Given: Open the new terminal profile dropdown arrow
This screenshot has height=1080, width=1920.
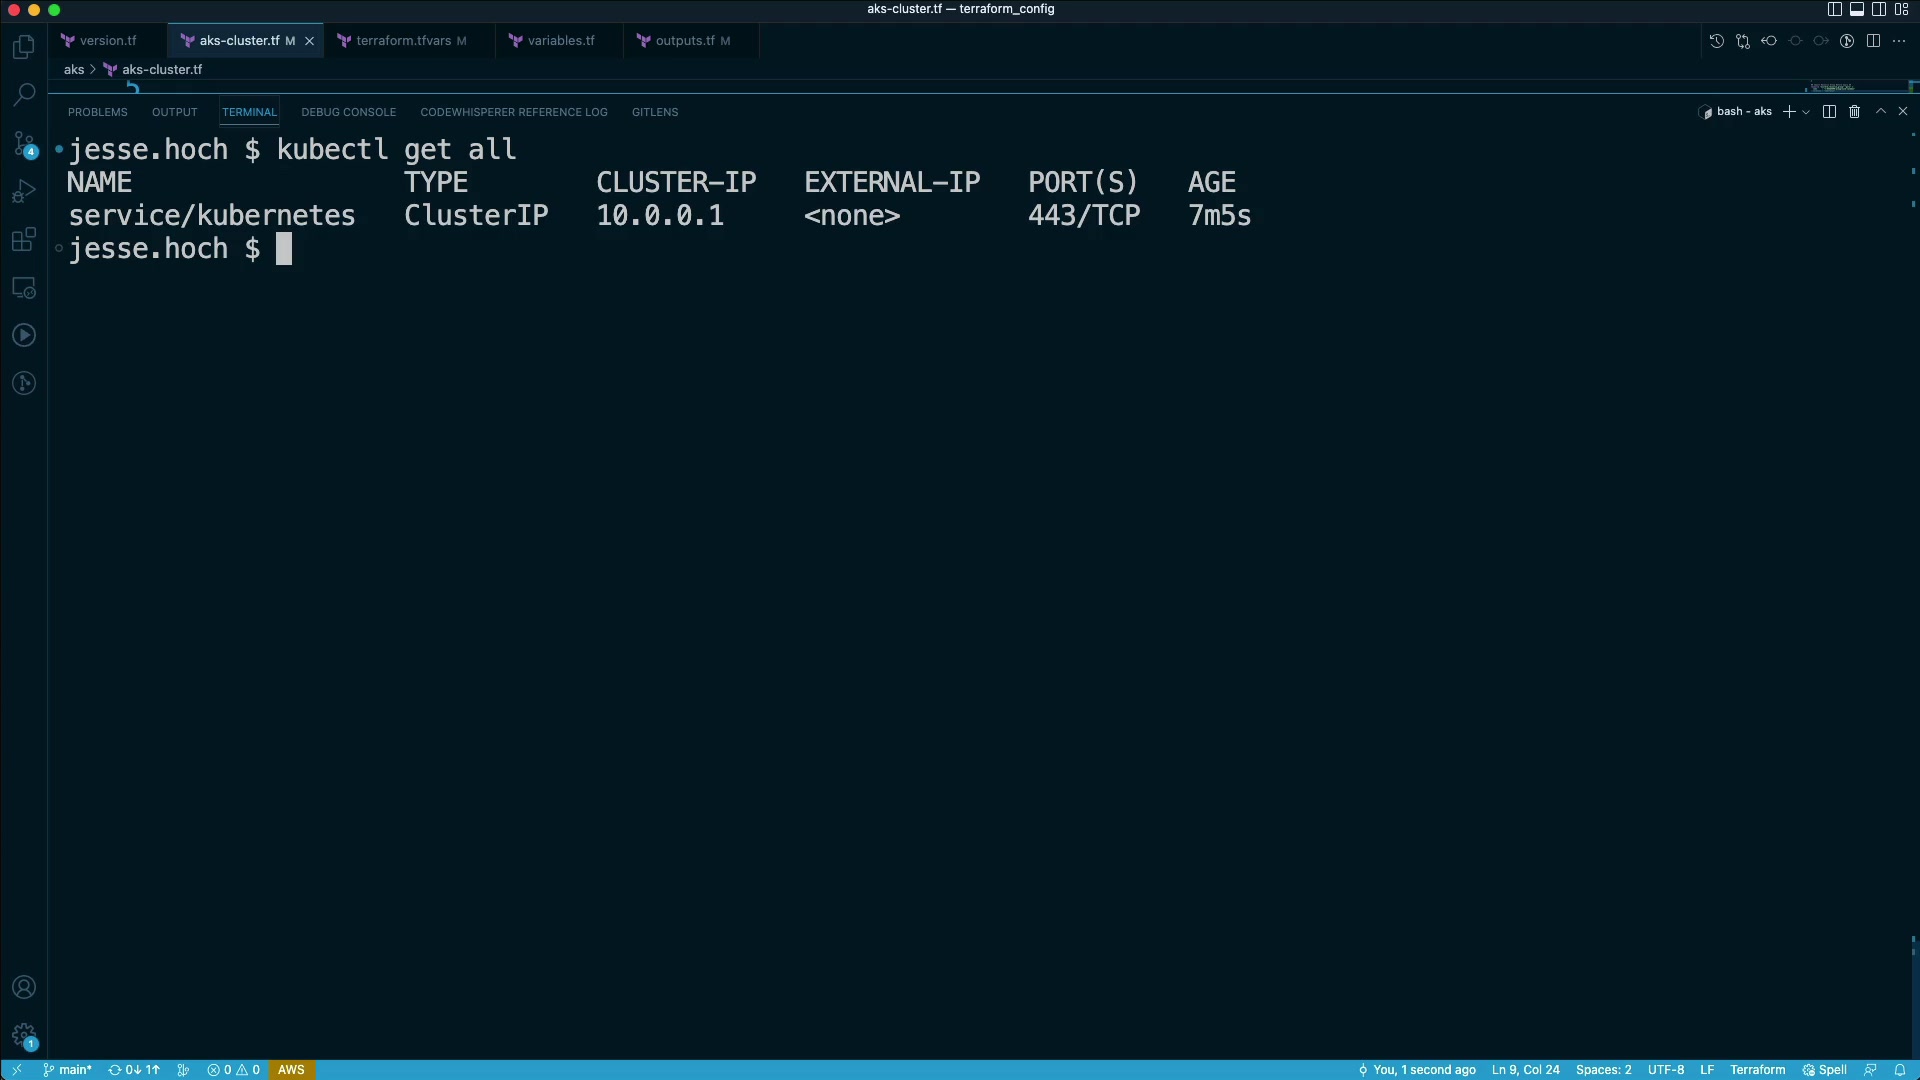Looking at the screenshot, I should (x=1806, y=112).
